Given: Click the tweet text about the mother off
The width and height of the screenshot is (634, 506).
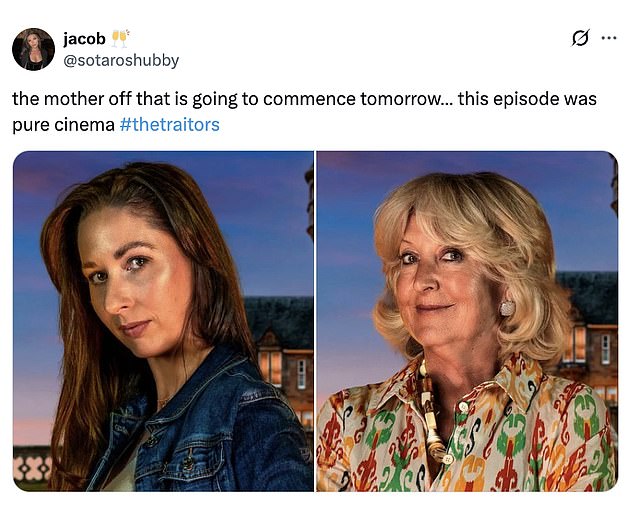Looking at the screenshot, I should (304, 112).
